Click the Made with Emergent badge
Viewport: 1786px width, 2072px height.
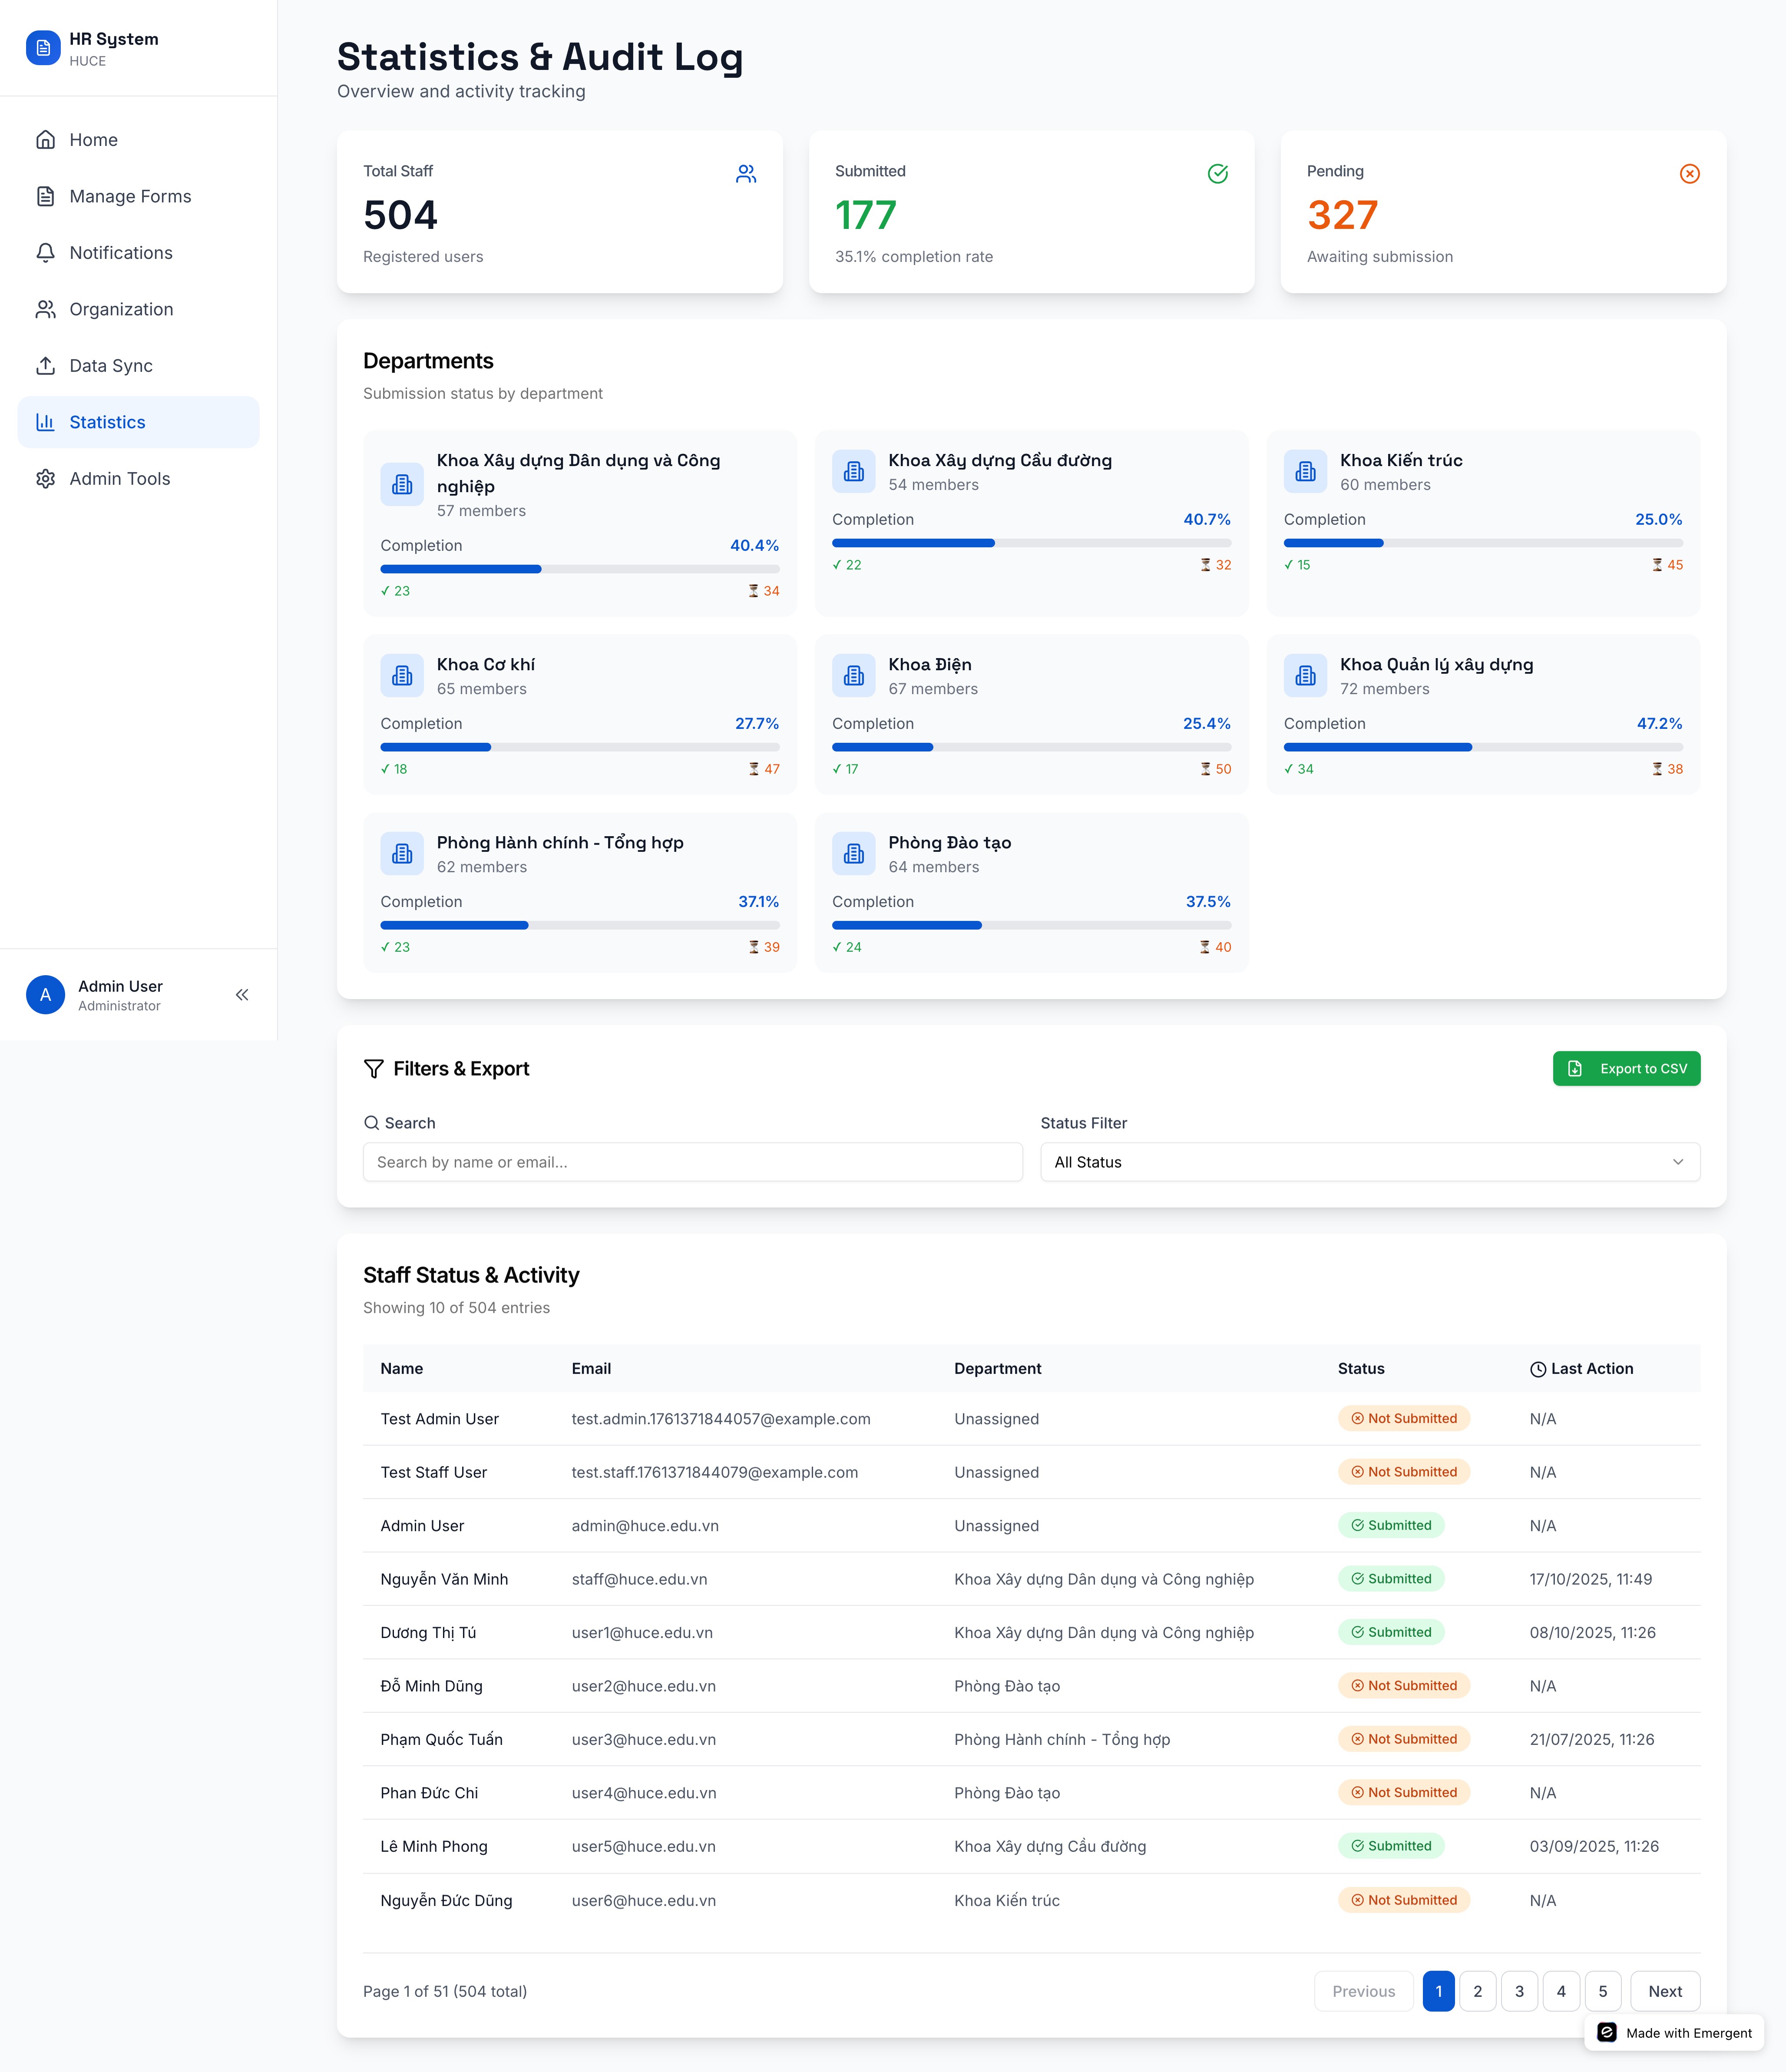[1674, 2033]
